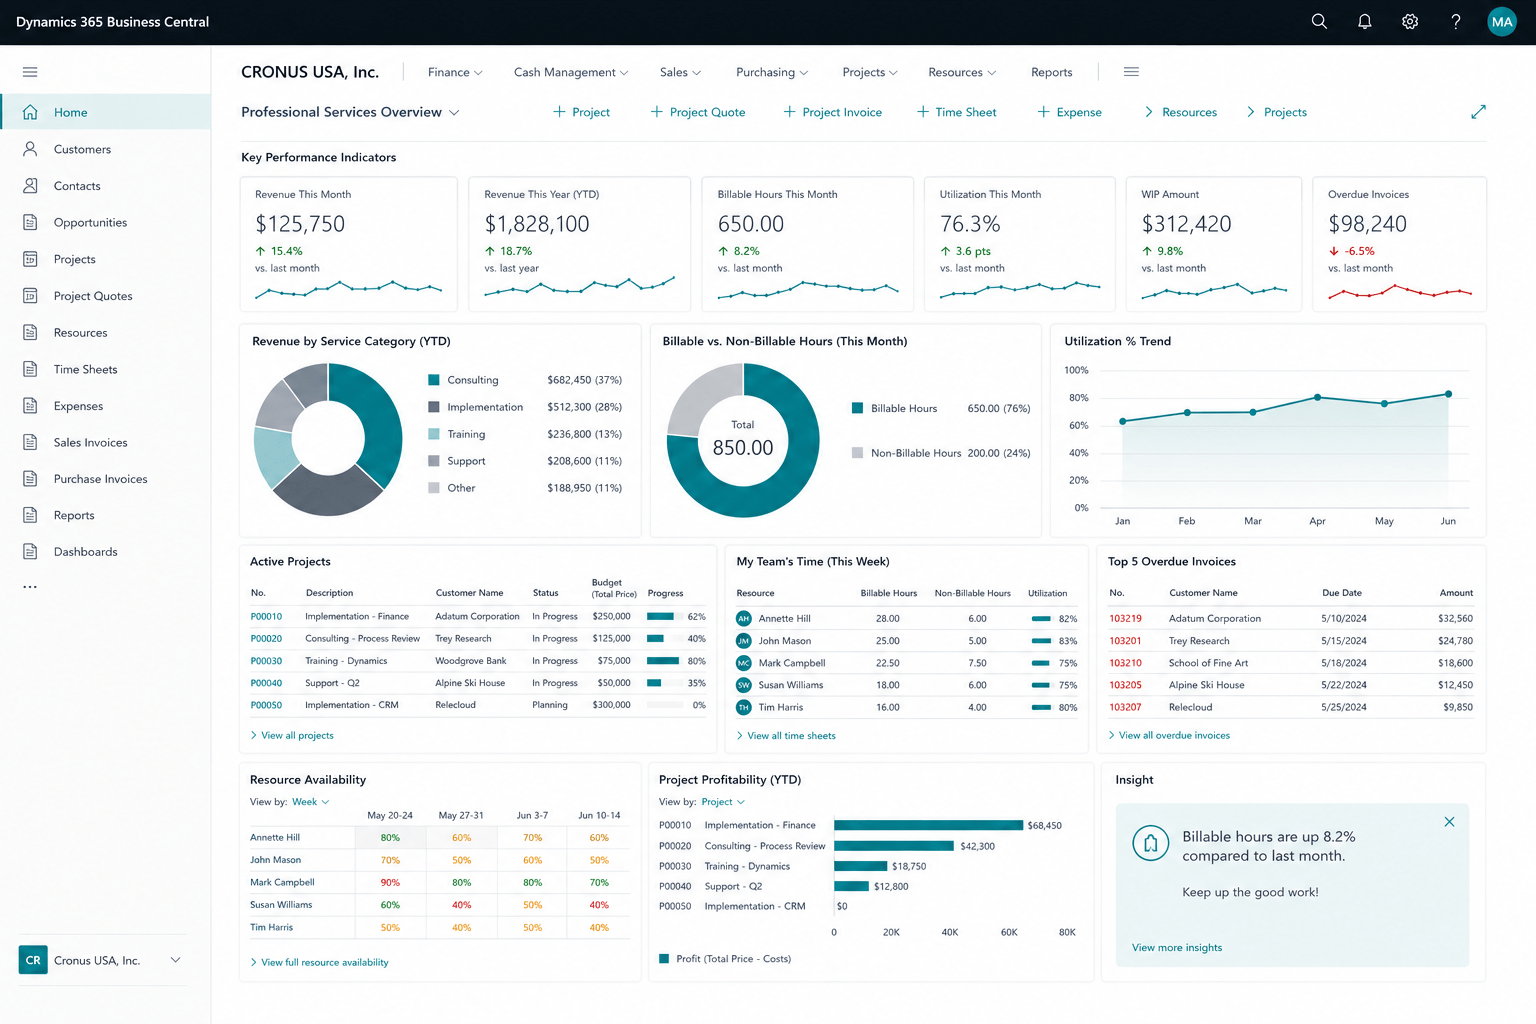Open the settings gear
This screenshot has height=1024, width=1536.
(1410, 21)
